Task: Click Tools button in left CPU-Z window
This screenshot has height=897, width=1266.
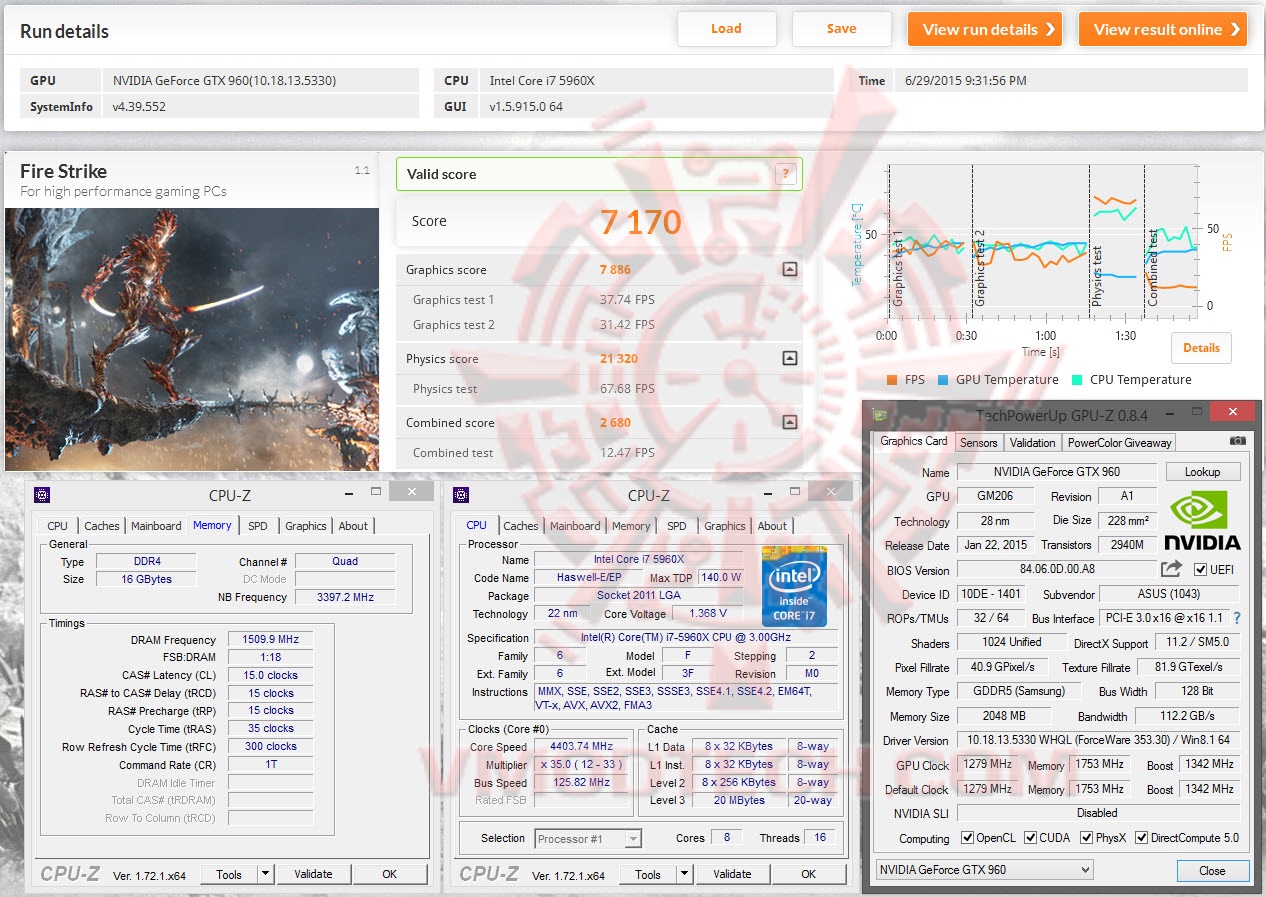Action: (229, 874)
